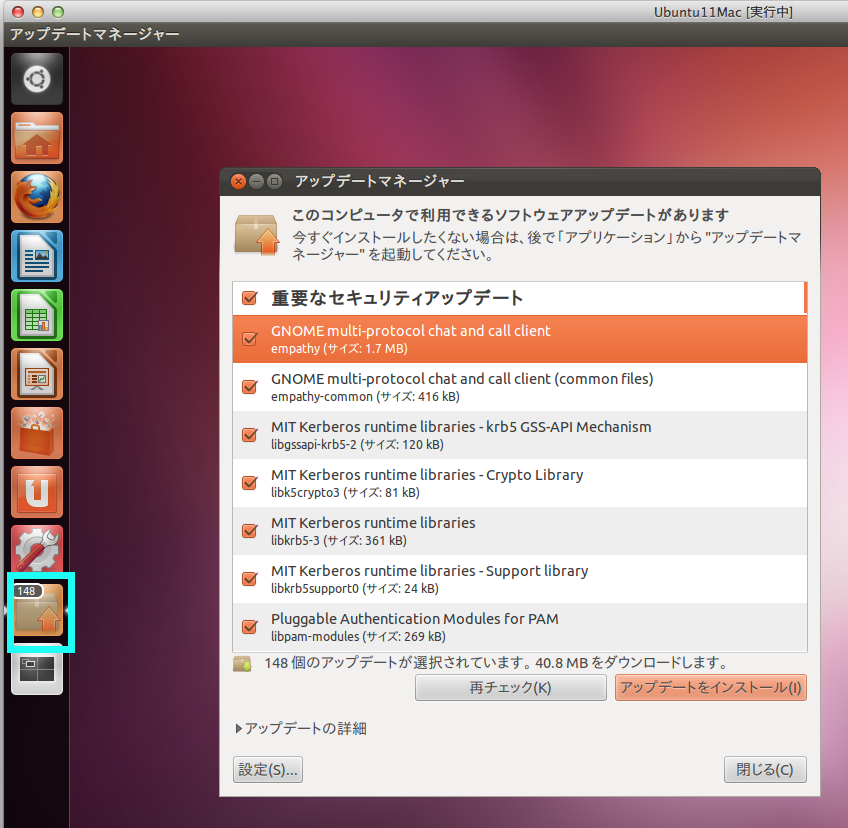Screen dimensions: 848x828
Task: Uncheck the libkrb5support0 checkbox
Action: click(250, 579)
